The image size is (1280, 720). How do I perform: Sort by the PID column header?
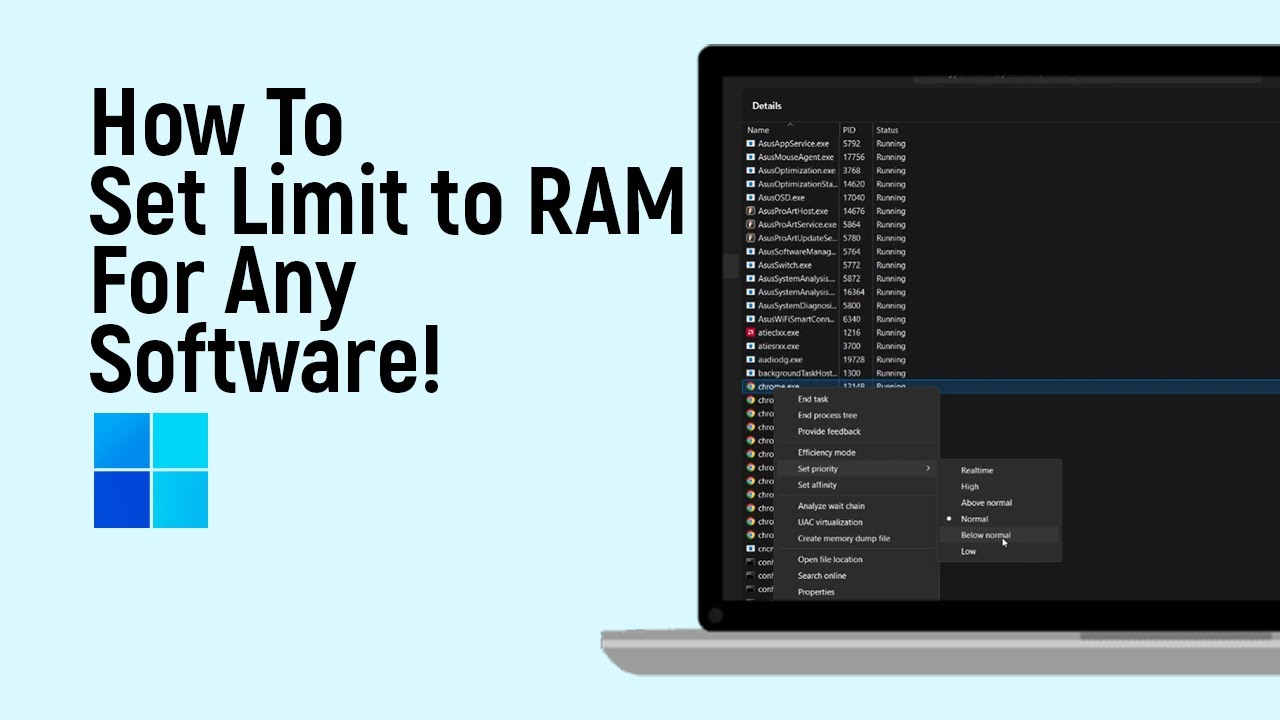click(x=849, y=130)
